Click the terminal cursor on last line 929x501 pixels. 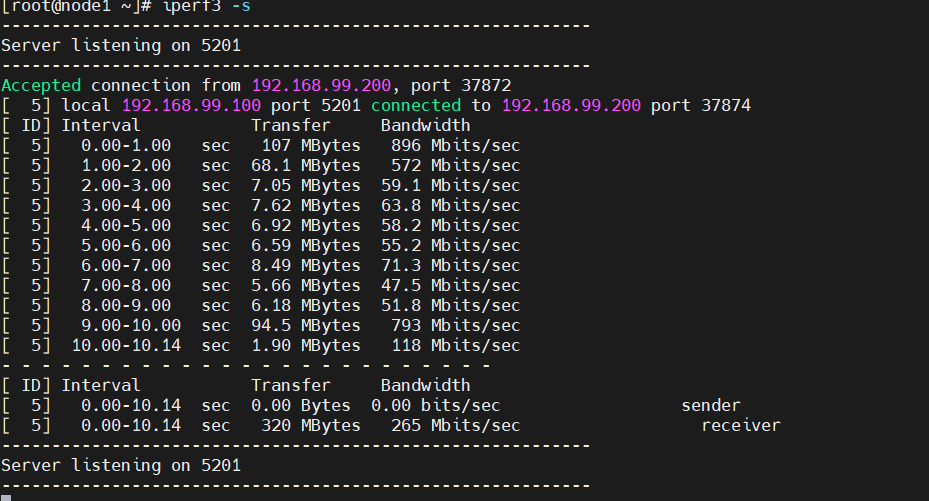click(x=6, y=496)
